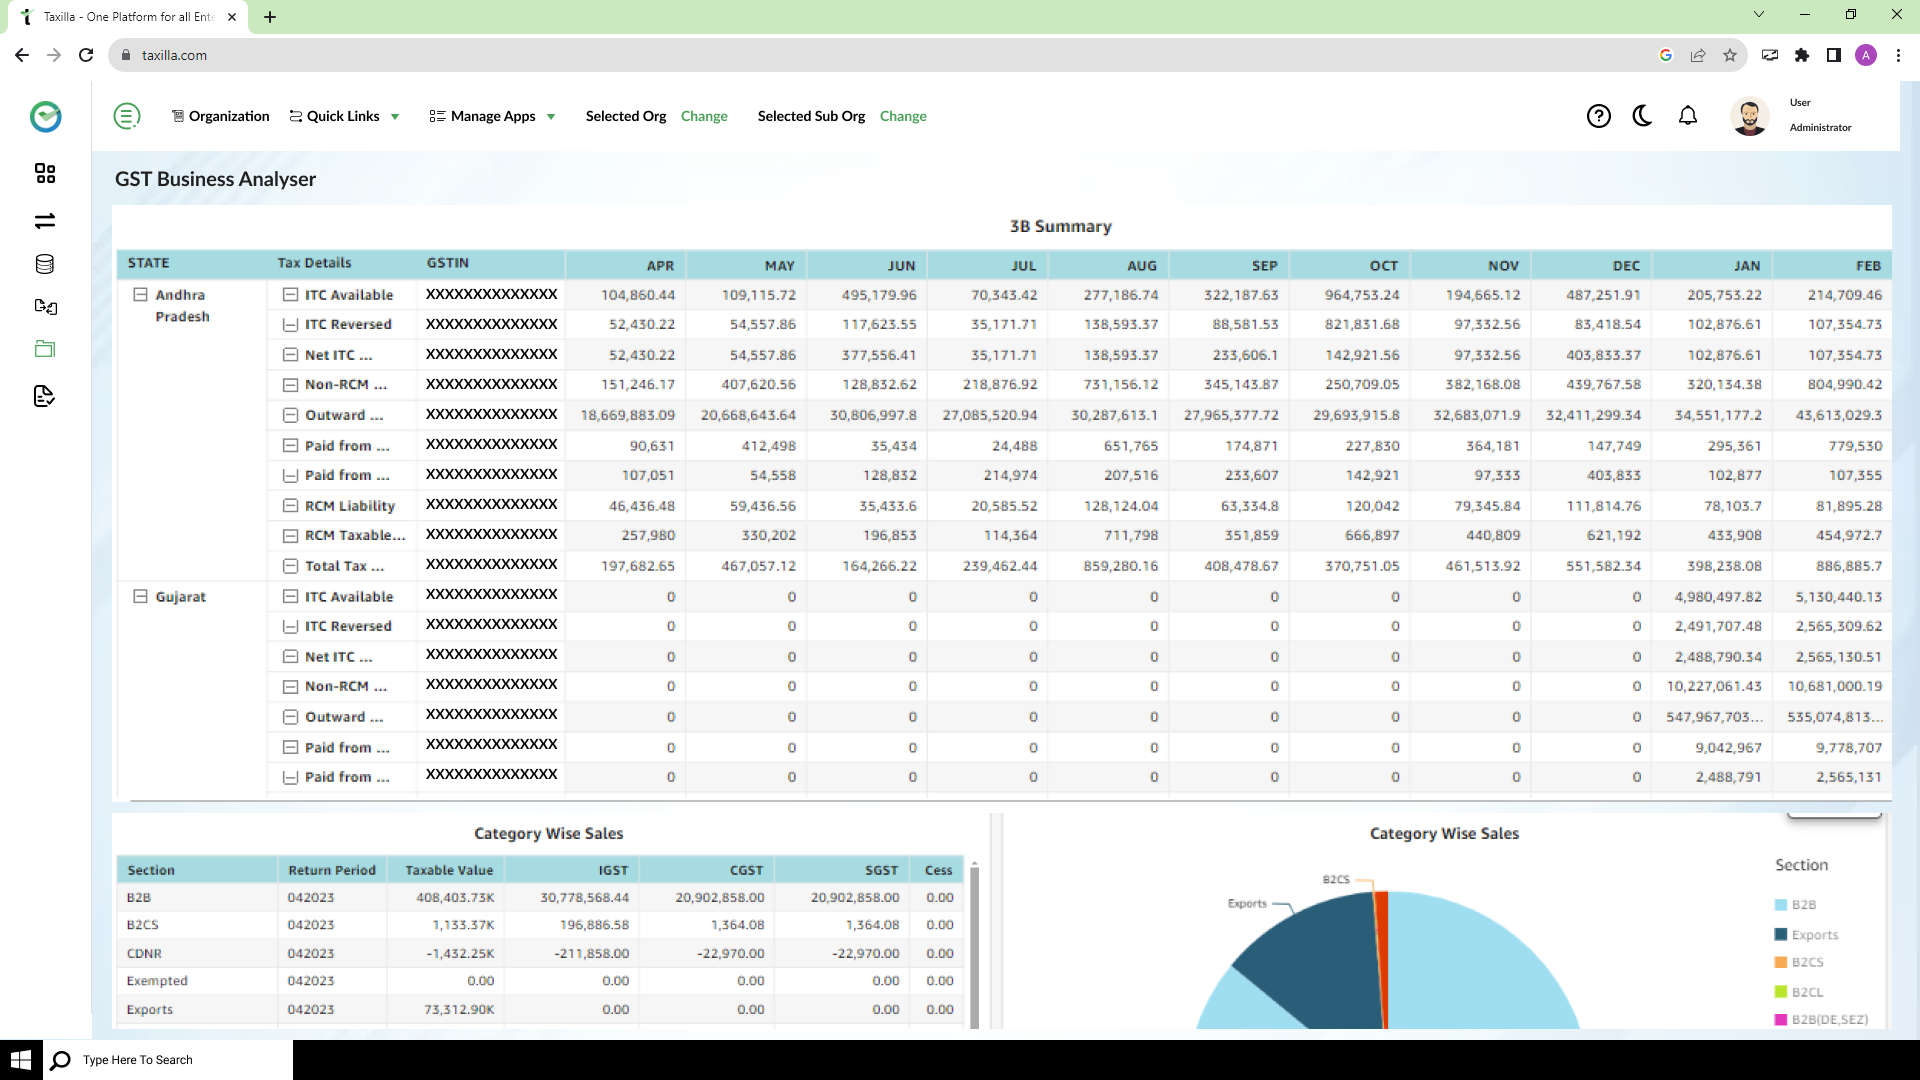Toggle B2B legend swatch in pie chart

[x=1780, y=905]
